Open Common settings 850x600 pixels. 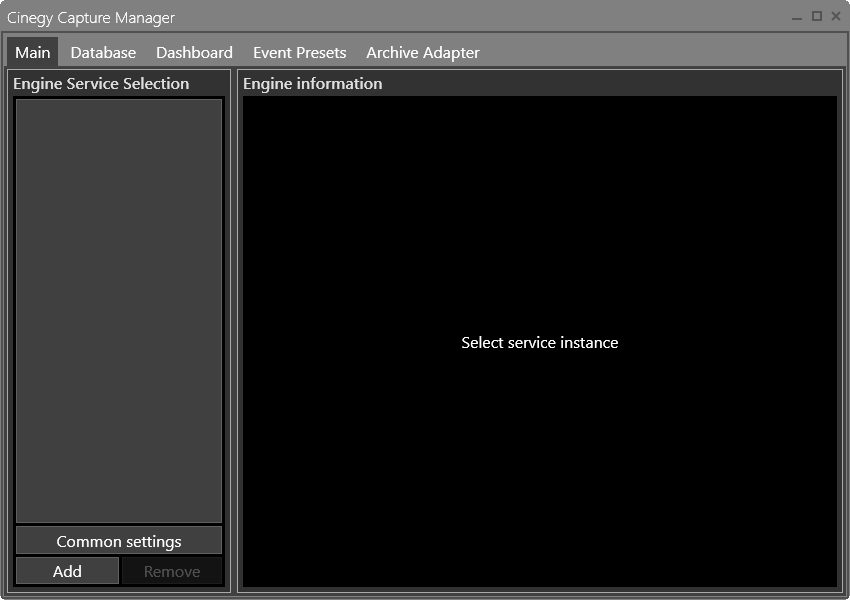pos(119,541)
